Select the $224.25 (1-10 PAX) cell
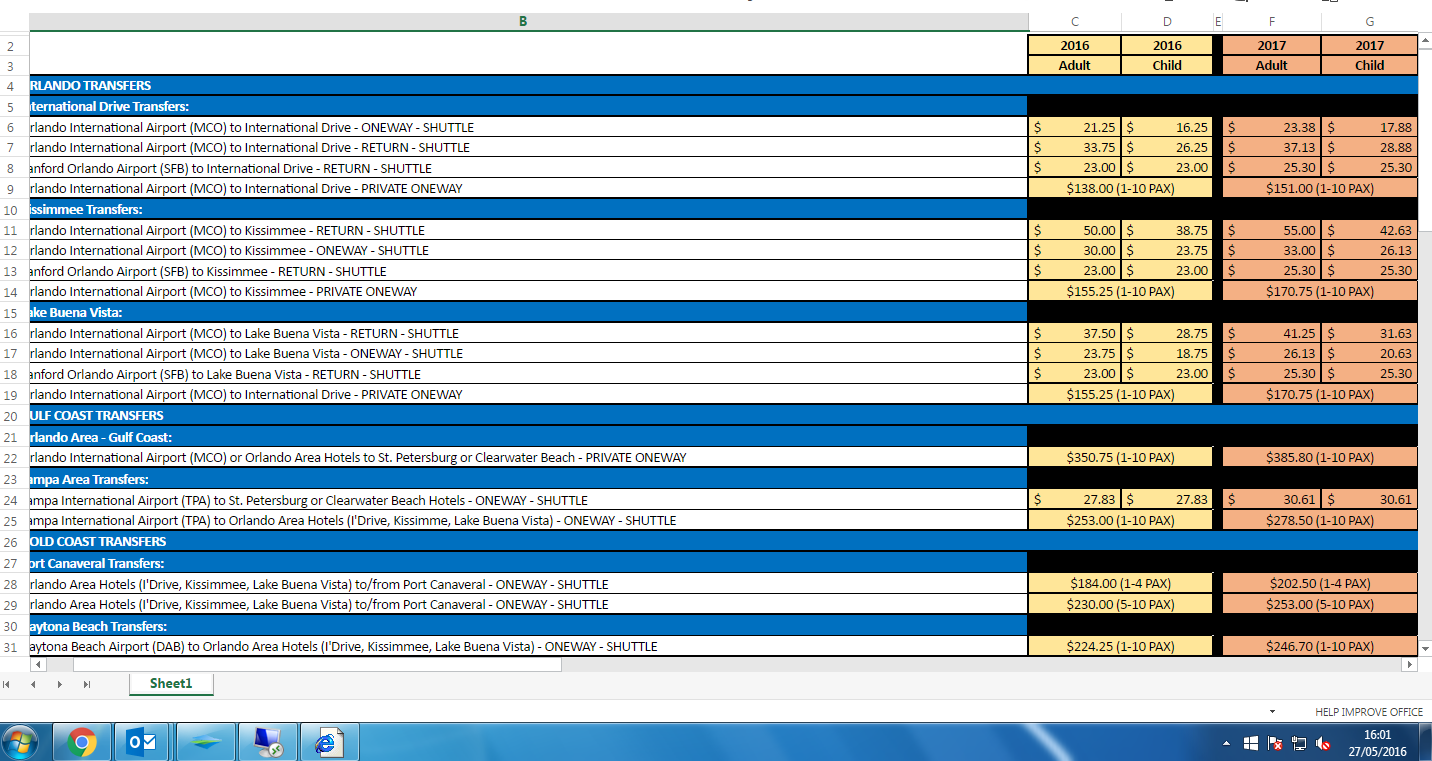1432x761 pixels. coord(1120,647)
